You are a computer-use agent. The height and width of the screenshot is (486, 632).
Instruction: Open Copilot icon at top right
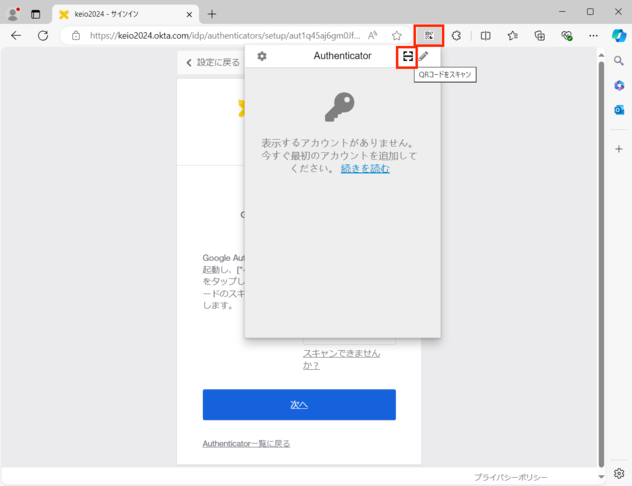619,35
